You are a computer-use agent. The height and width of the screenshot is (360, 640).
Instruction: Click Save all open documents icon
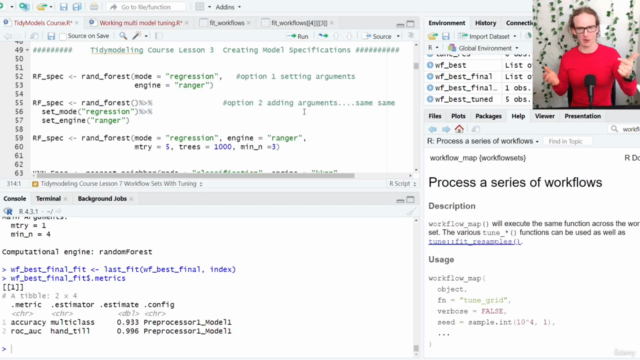tap(77, 7)
